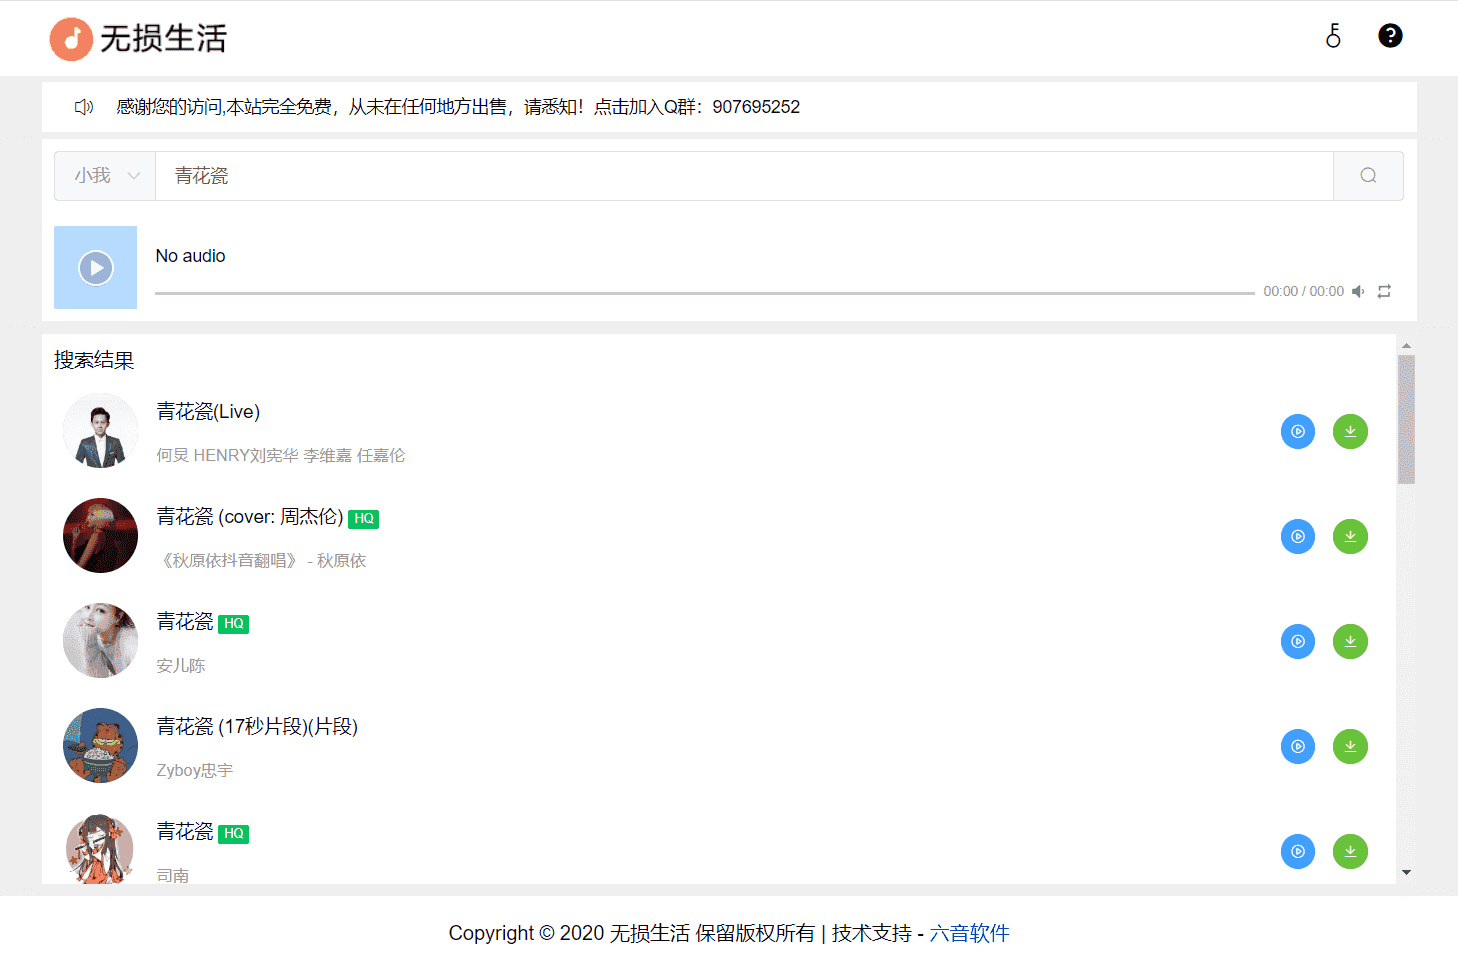Click the 无损生活 orange music logo

click(71, 39)
